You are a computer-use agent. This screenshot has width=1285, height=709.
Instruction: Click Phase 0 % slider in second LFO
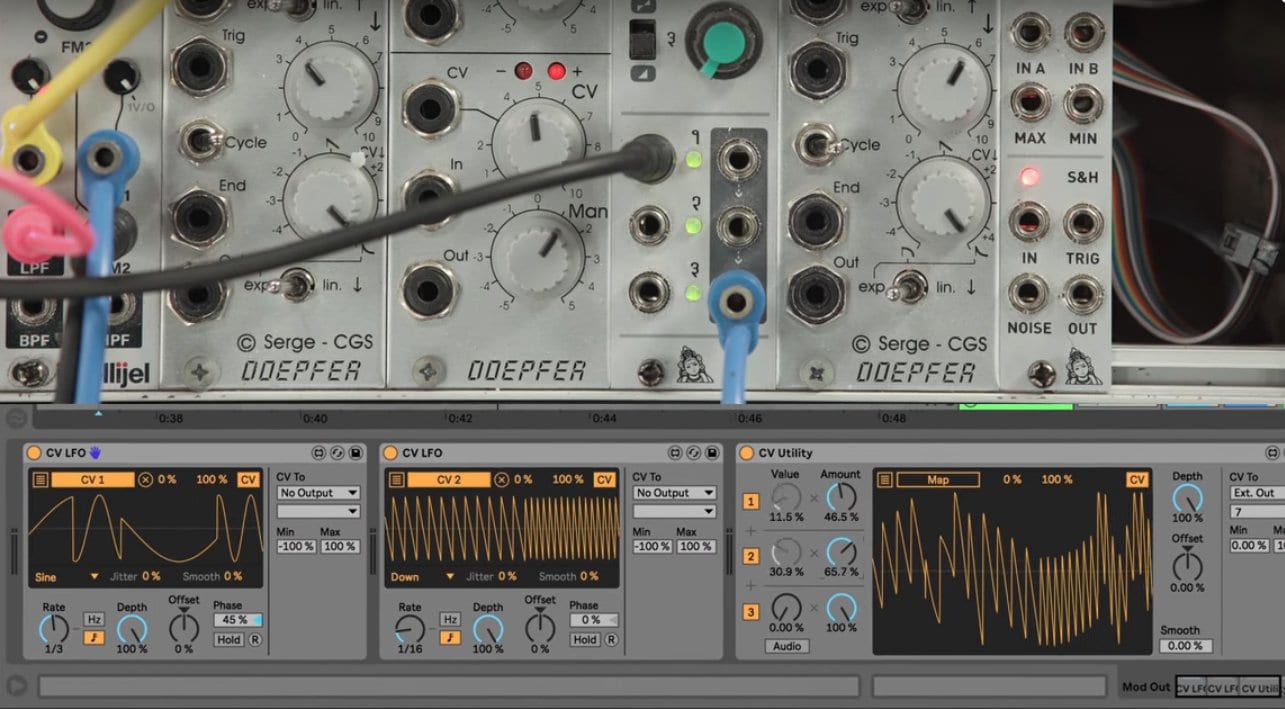[x=594, y=620]
